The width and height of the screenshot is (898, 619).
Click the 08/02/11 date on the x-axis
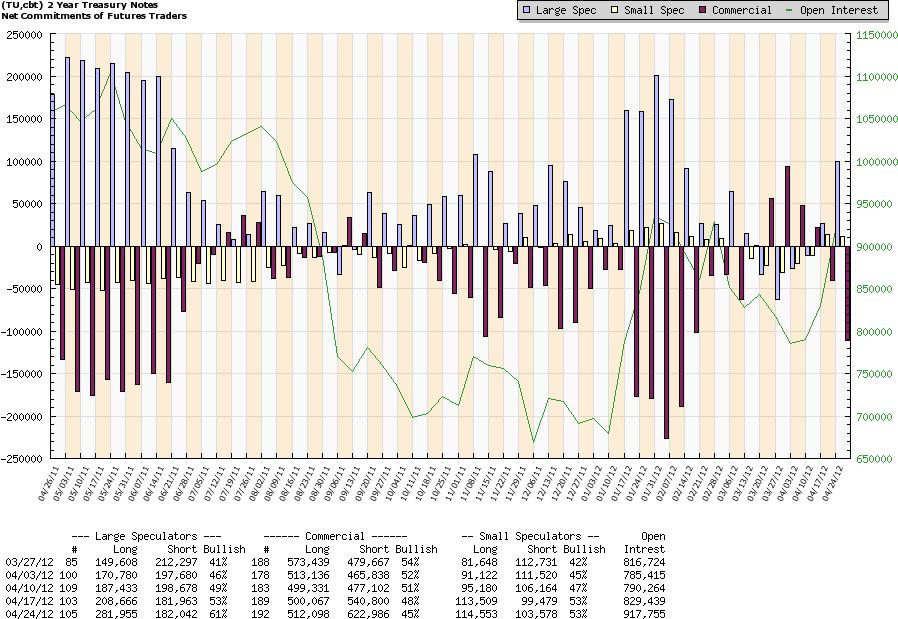(x=260, y=484)
